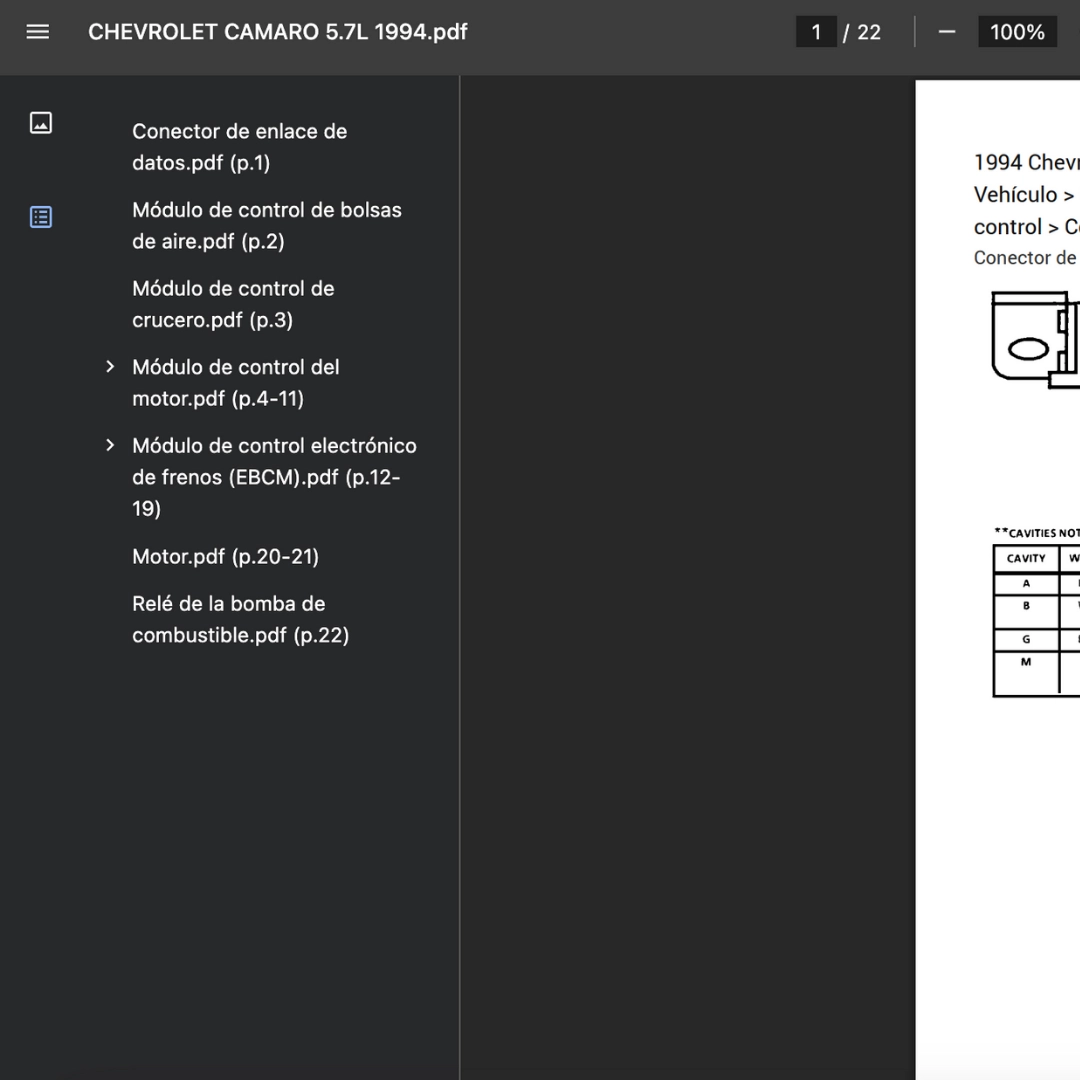Click the connector diagram image
Screen dimensions: 1080x1080
pos(1035,340)
